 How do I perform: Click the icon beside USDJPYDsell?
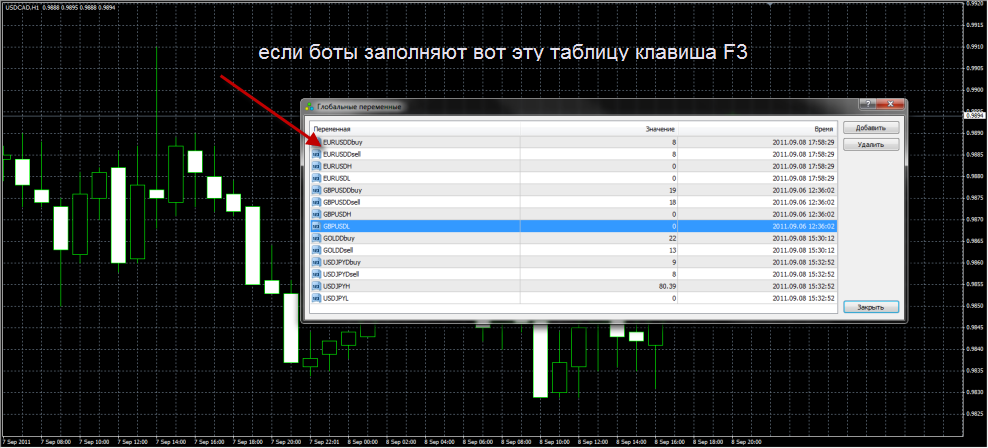point(316,274)
